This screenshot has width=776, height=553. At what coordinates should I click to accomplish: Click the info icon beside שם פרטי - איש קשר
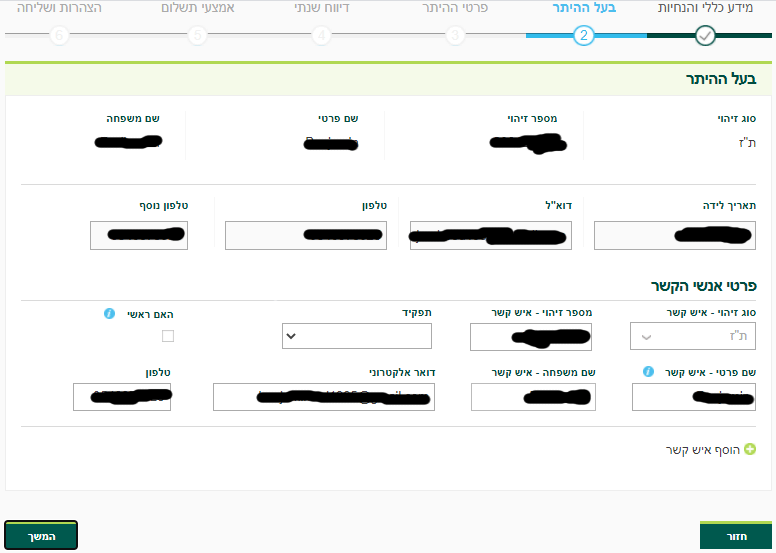(x=648, y=371)
